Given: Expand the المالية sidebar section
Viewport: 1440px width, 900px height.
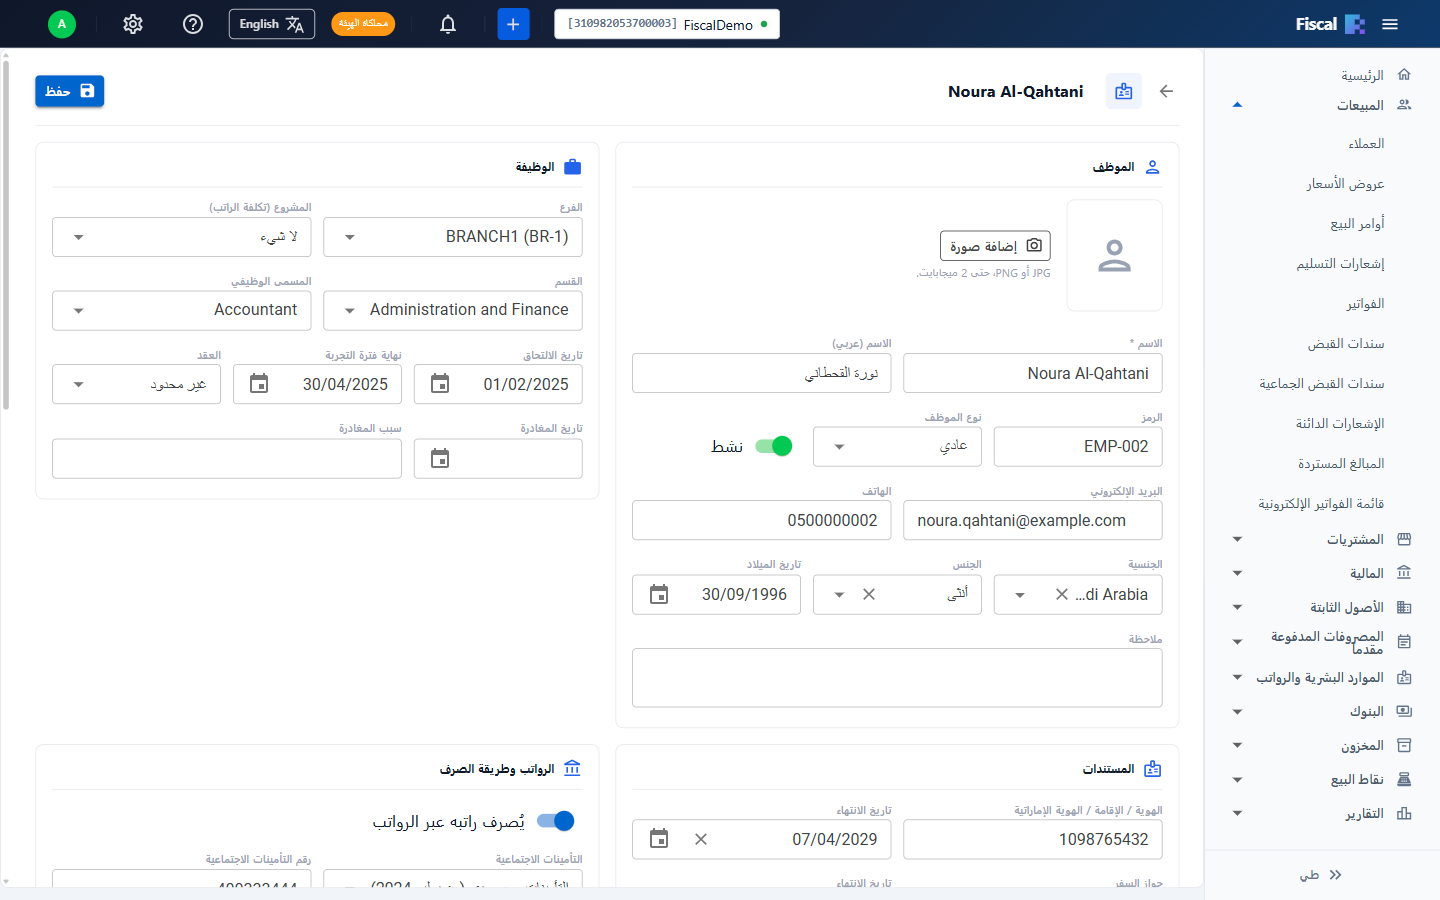Looking at the screenshot, I should tap(1322, 574).
